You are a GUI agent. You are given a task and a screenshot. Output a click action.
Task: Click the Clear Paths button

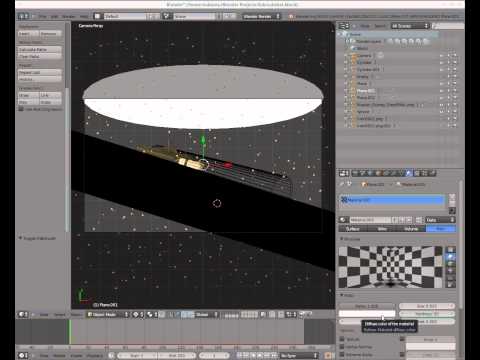click(40, 56)
